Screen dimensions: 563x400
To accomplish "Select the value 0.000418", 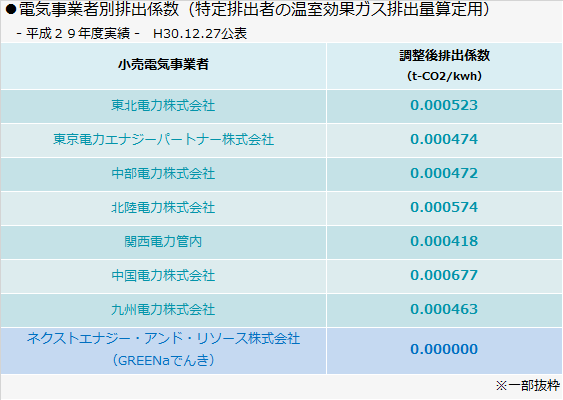I will coord(444,241).
